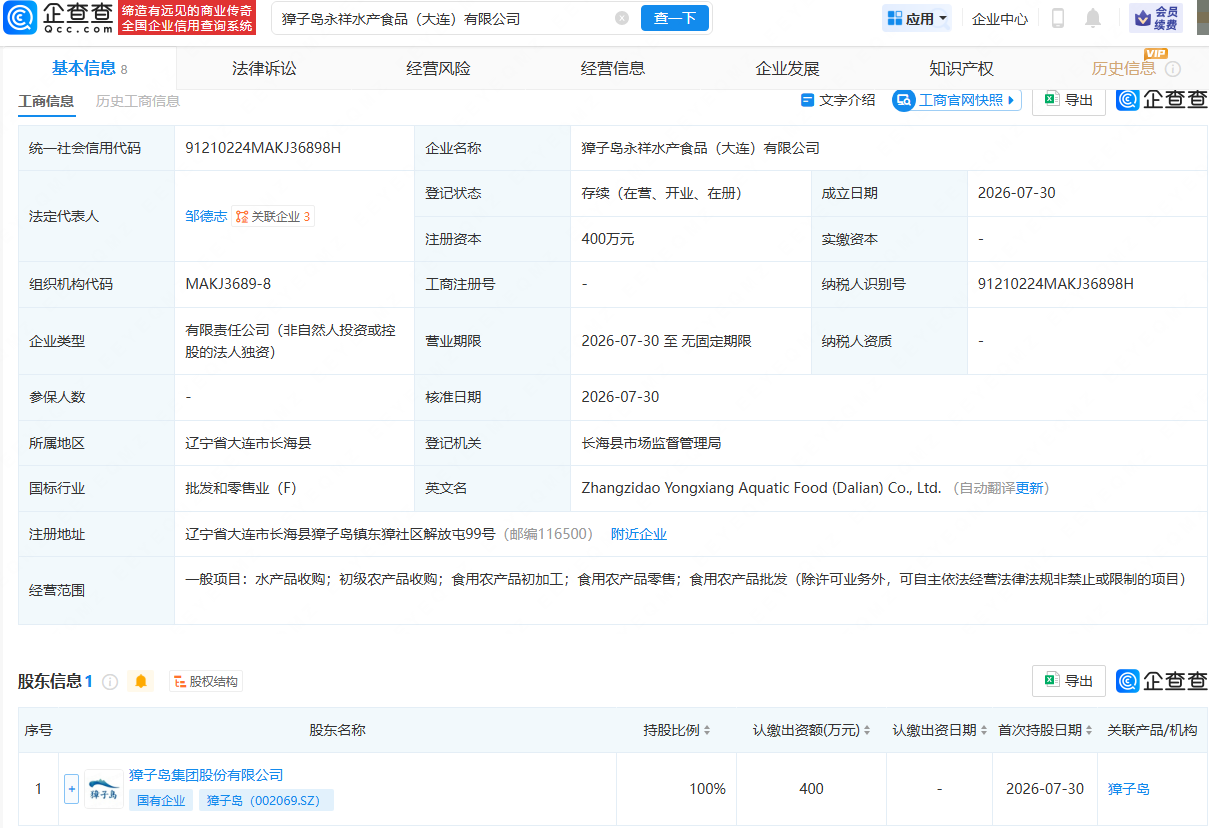Open the text introduction (文字介绍)
The width and height of the screenshot is (1209, 828).
pyautogui.click(x=838, y=100)
